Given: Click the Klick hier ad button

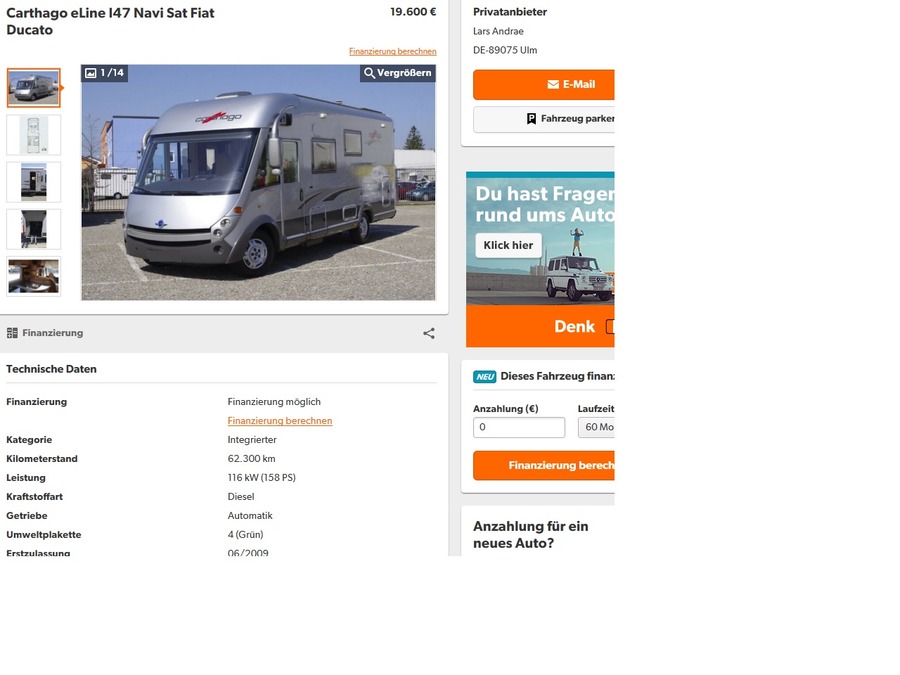Looking at the screenshot, I should pyautogui.click(x=508, y=246).
